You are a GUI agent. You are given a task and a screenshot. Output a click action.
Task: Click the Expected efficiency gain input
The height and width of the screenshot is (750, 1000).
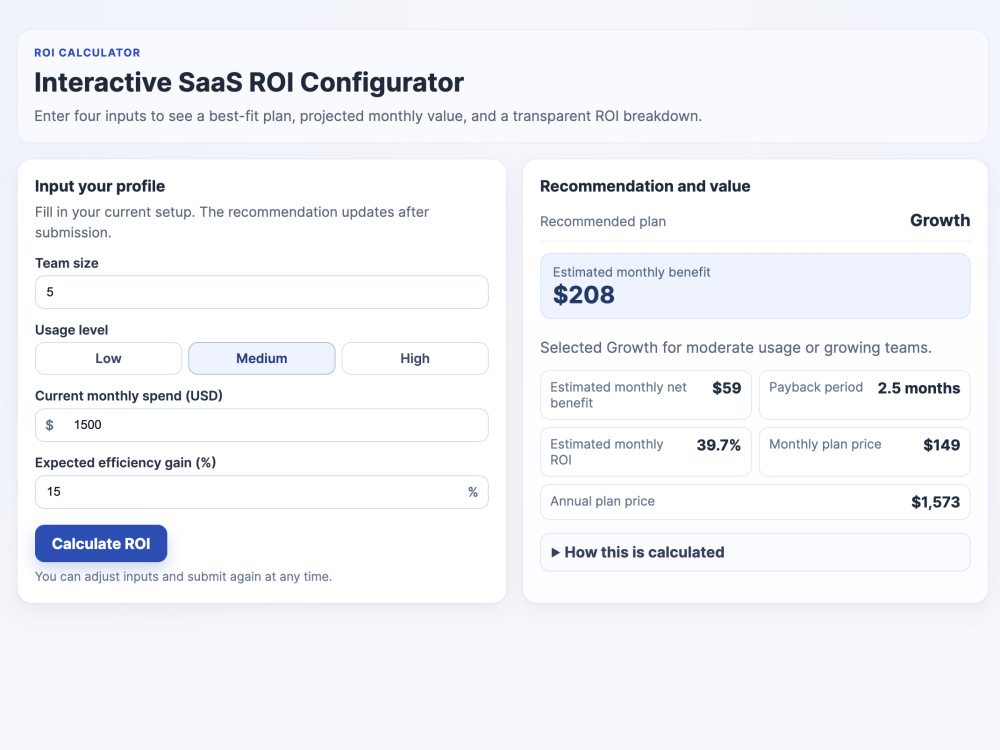(x=261, y=492)
